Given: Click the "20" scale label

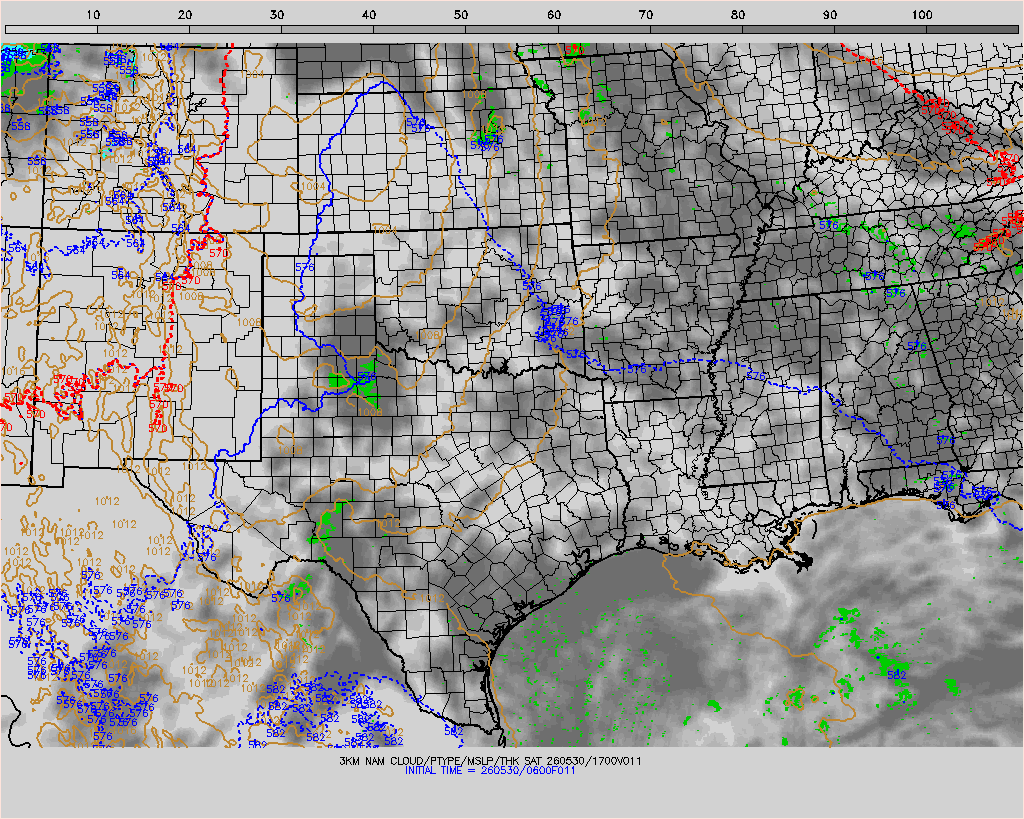Looking at the screenshot, I should 185,14.
